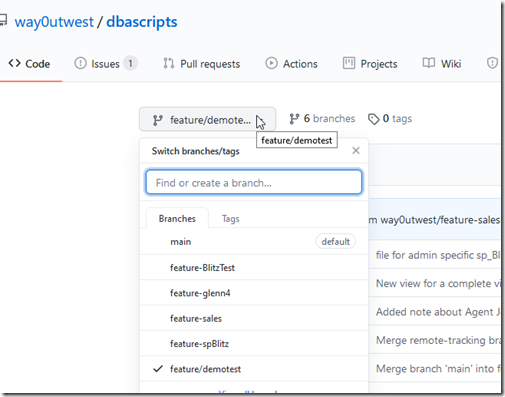505x397 pixels.
Task: Toggle the feature/demote... branch dropdown
Action: point(207,119)
